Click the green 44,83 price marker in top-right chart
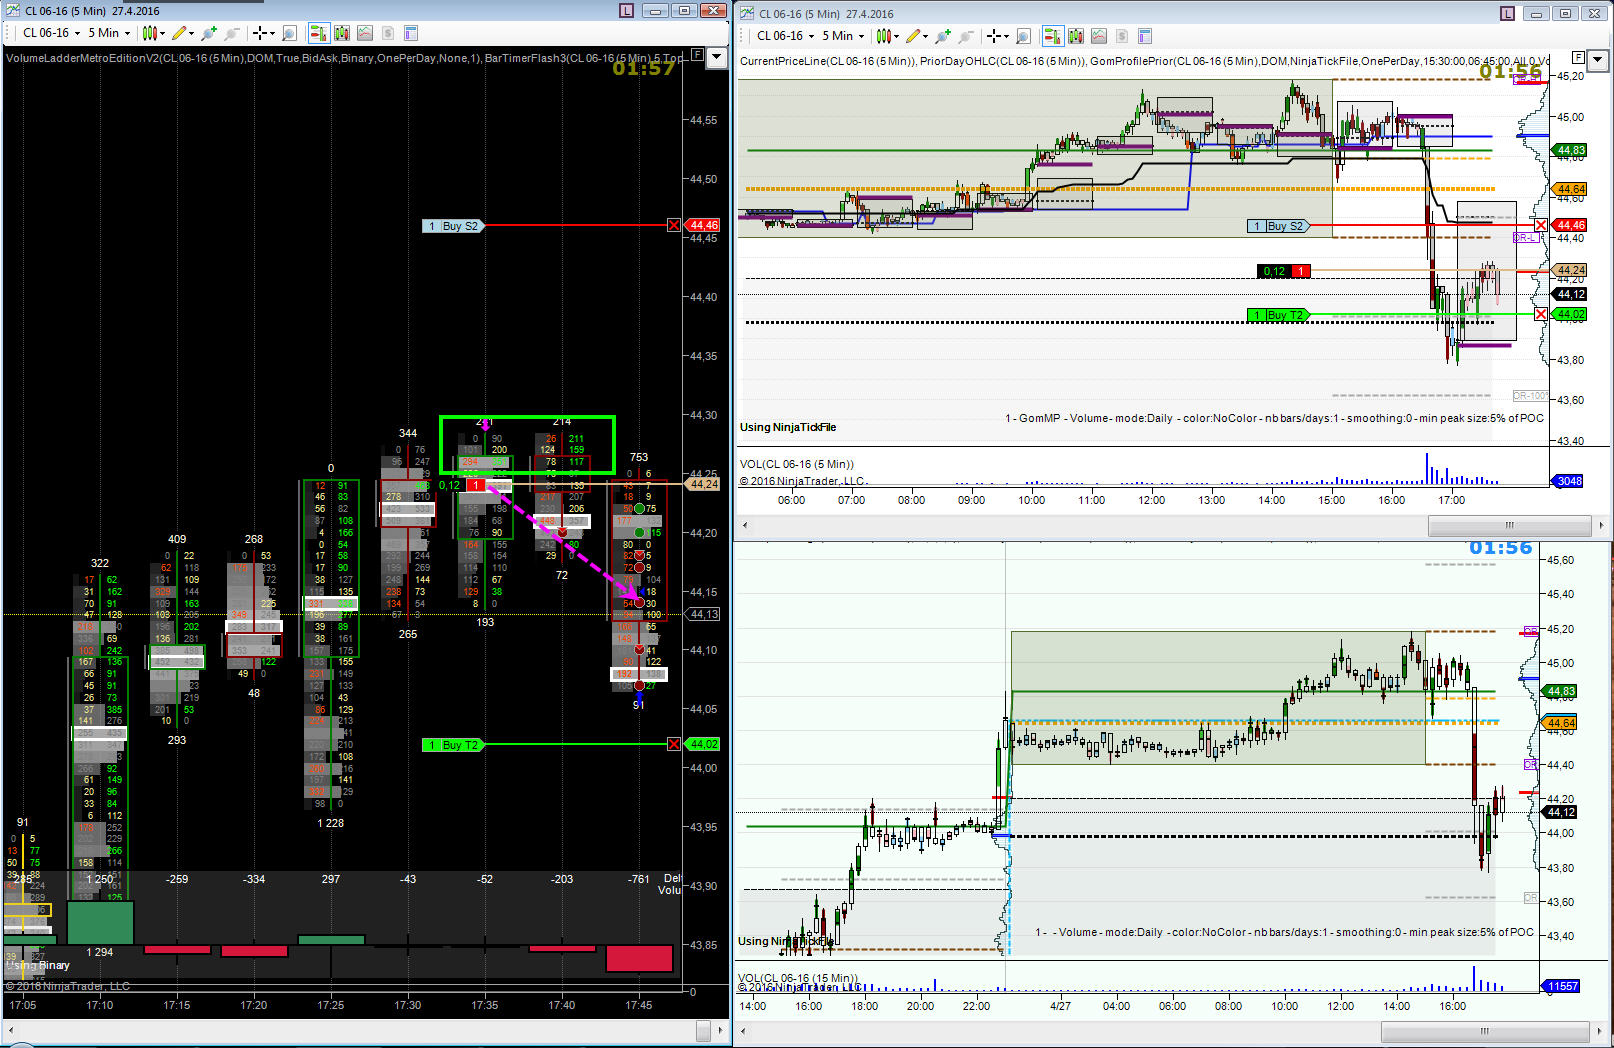This screenshot has height=1048, width=1614. (1570, 150)
